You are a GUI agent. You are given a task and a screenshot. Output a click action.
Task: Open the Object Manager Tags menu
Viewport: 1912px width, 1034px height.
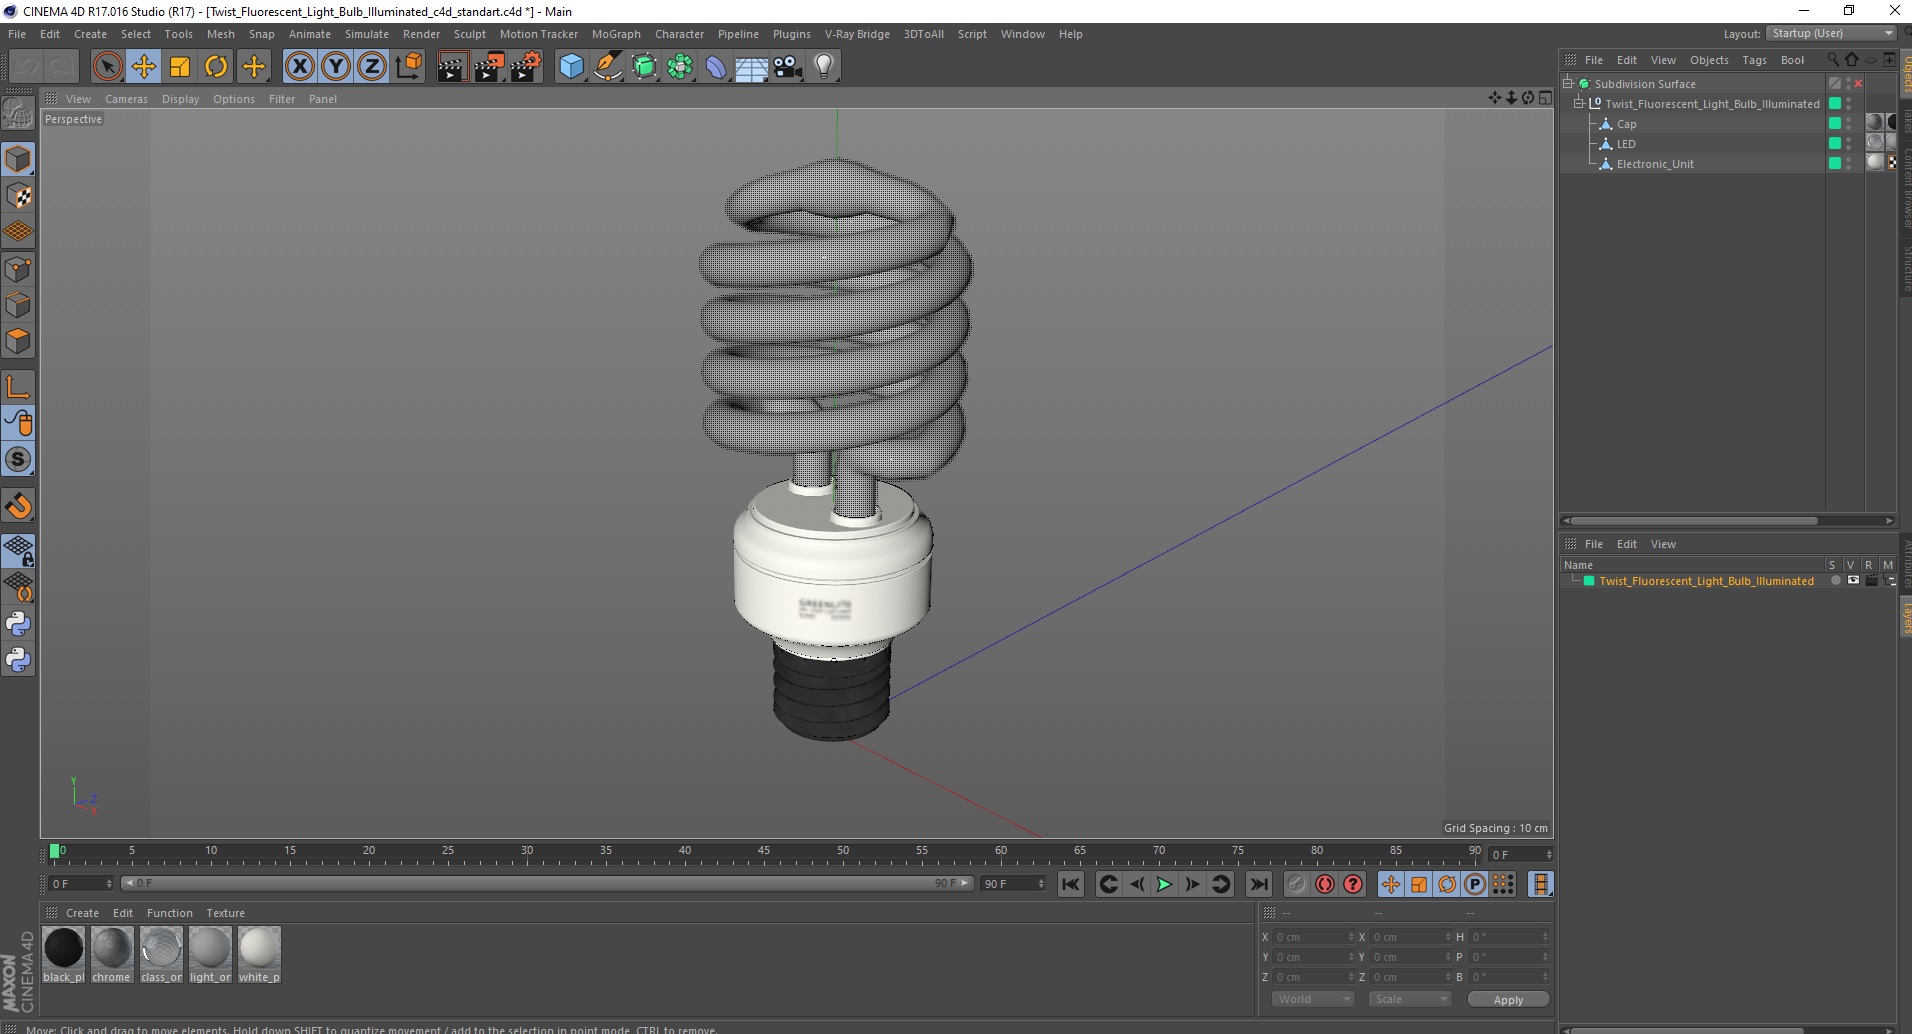pyautogui.click(x=1754, y=60)
